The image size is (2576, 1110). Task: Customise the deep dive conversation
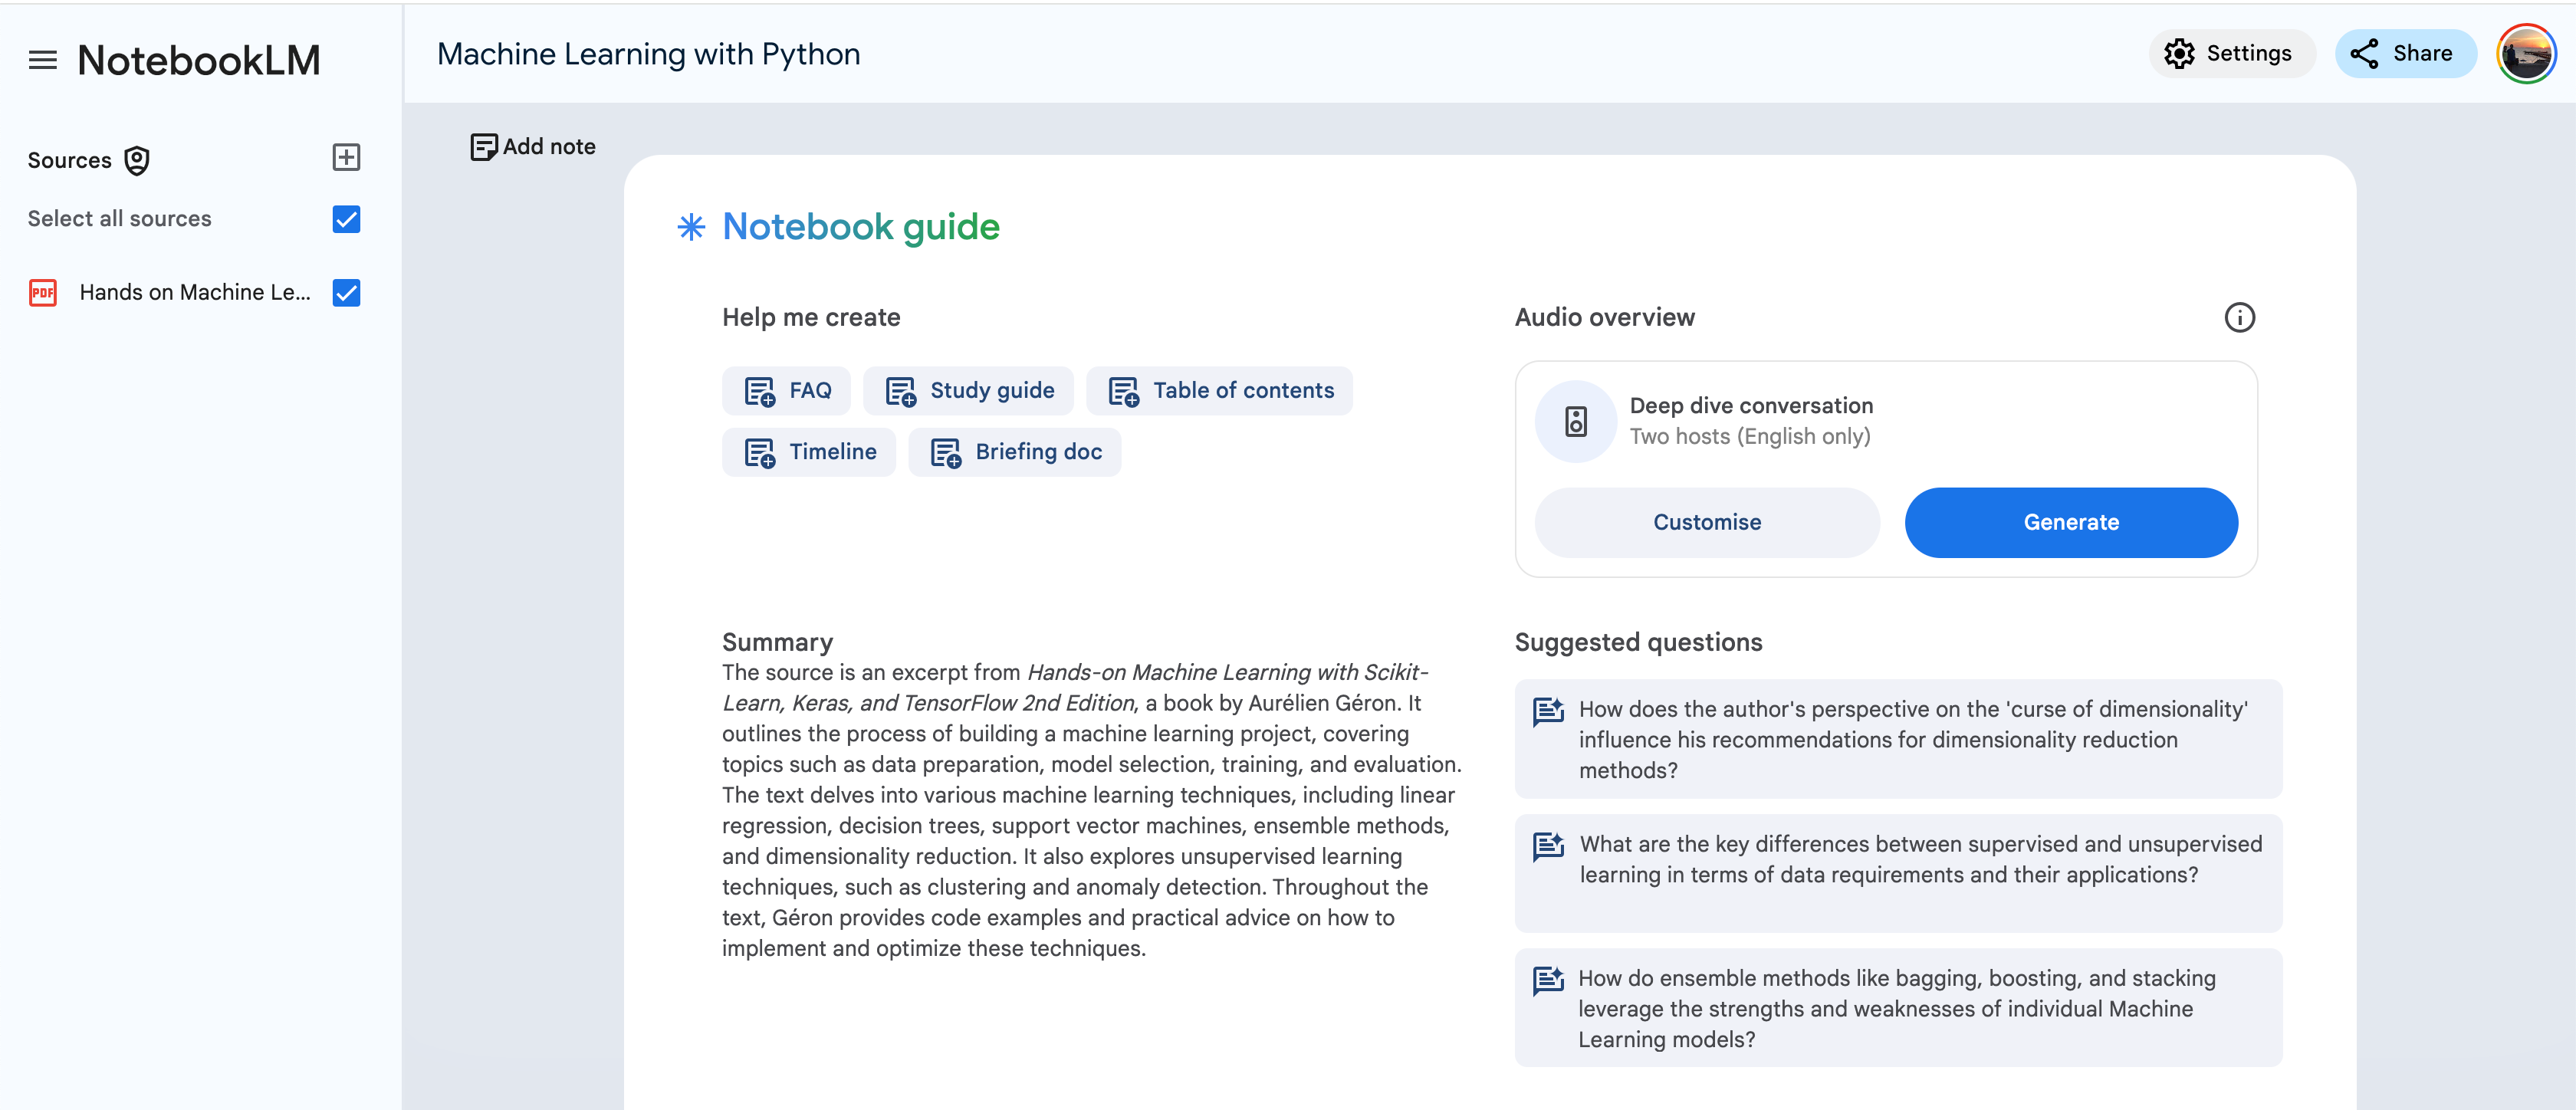pos(1706,522)
